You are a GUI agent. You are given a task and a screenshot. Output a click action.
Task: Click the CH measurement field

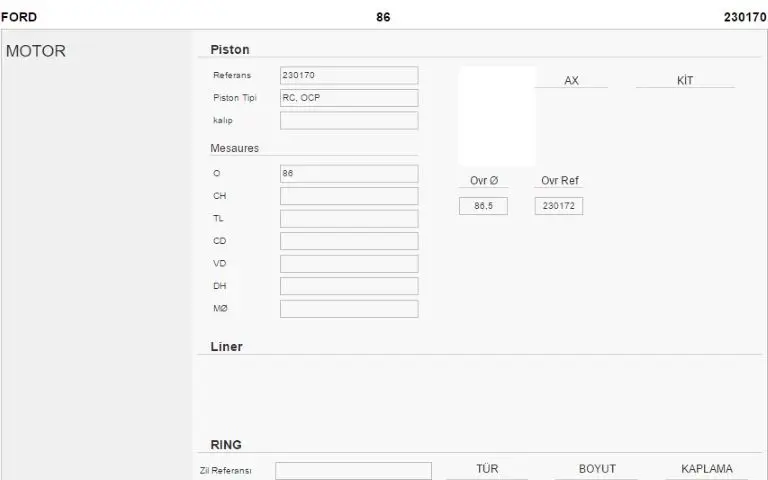click(x=348, y=196)
